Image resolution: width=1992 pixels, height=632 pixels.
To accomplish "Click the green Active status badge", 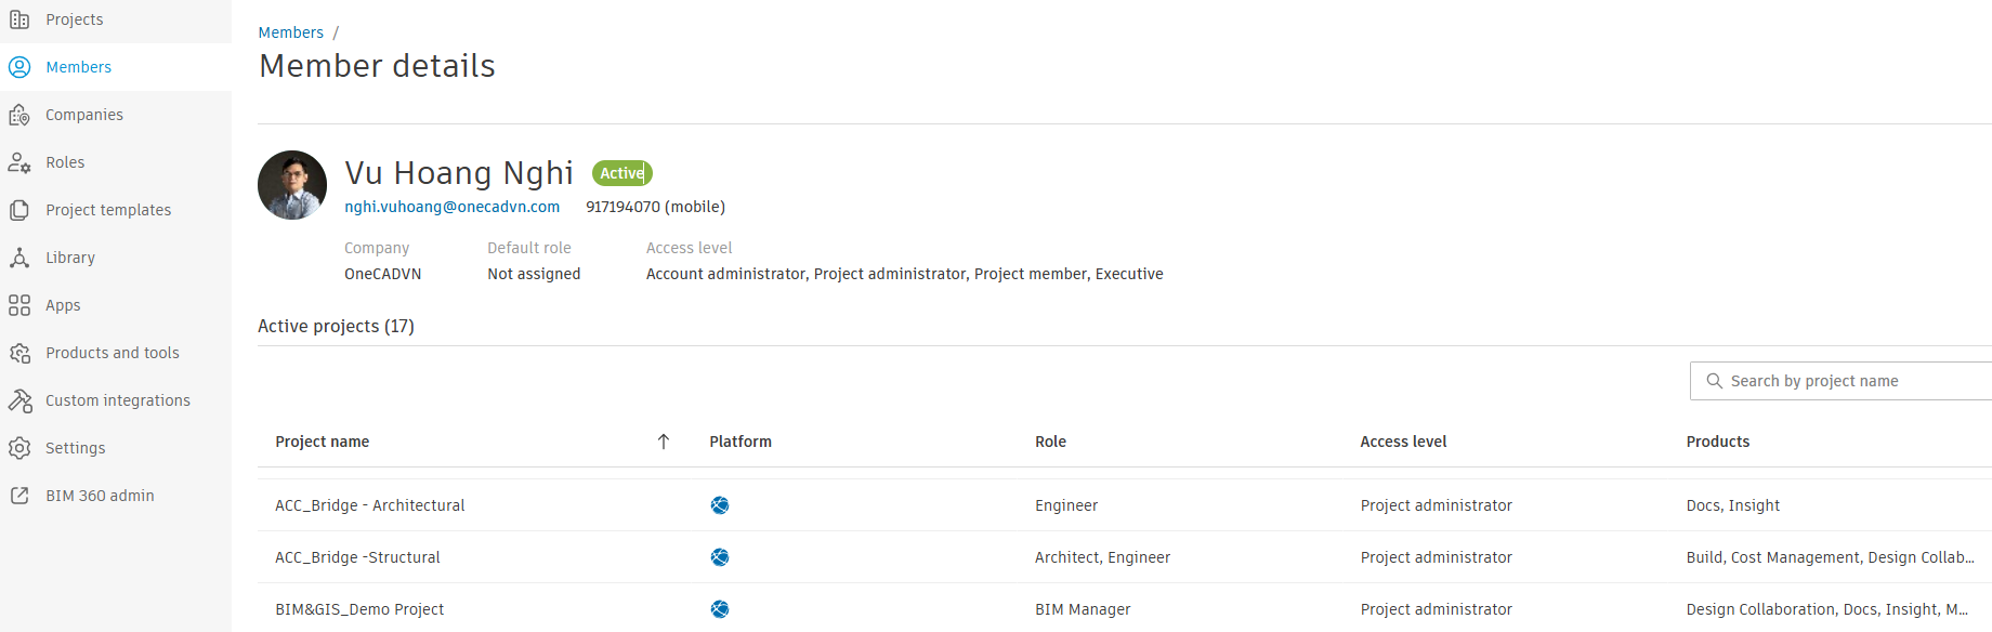I will [x=622, y=173].
